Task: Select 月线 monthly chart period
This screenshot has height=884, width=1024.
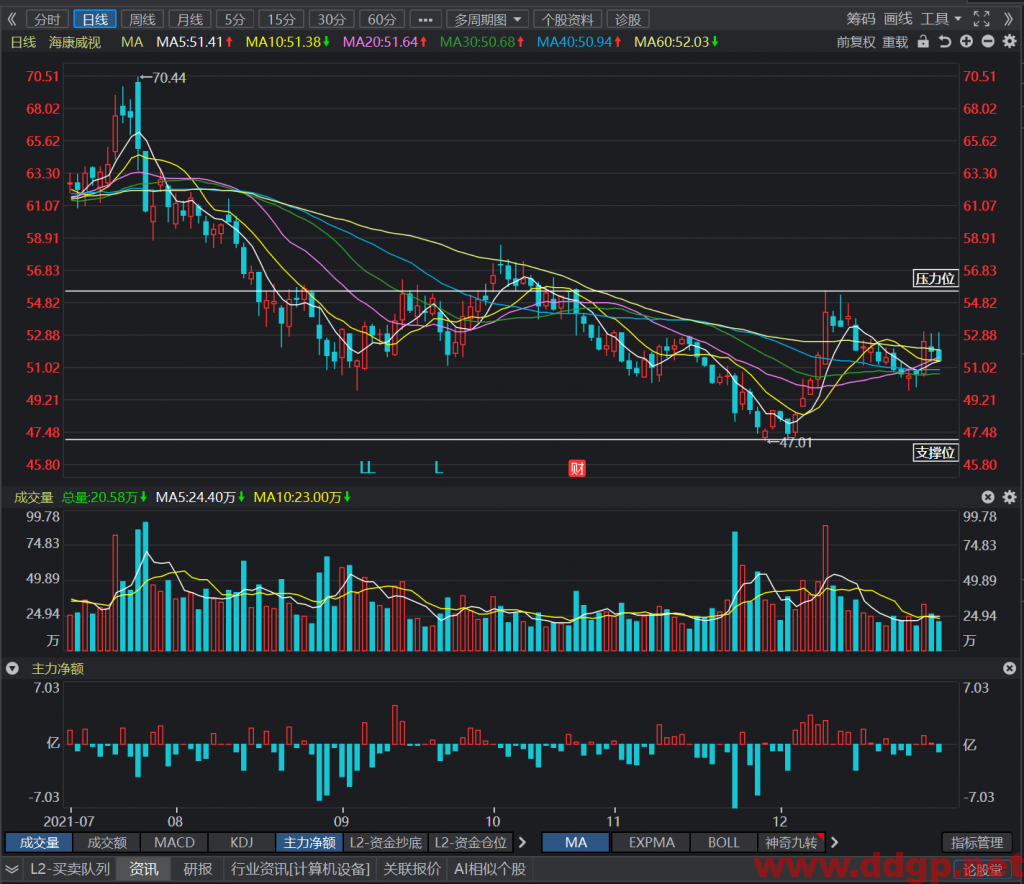Action: click(190, 20)
